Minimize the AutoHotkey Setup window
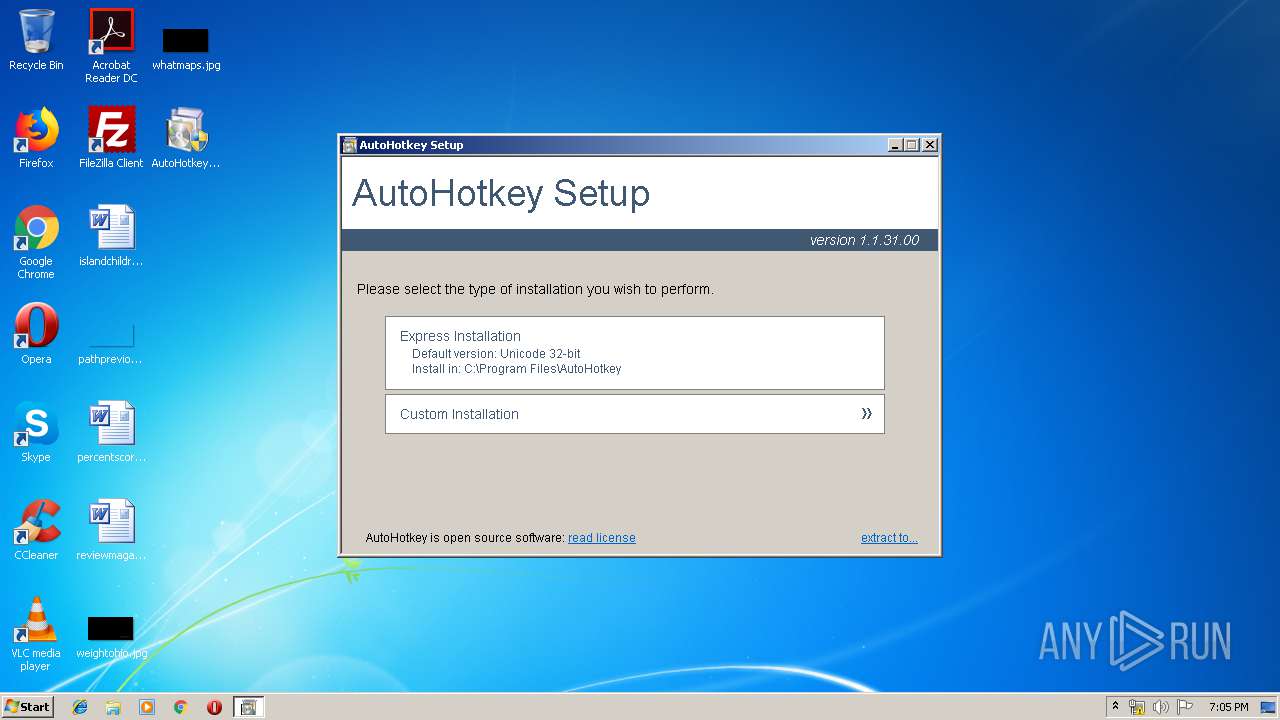Screen dimensions: 1280x720 [895, 145]
